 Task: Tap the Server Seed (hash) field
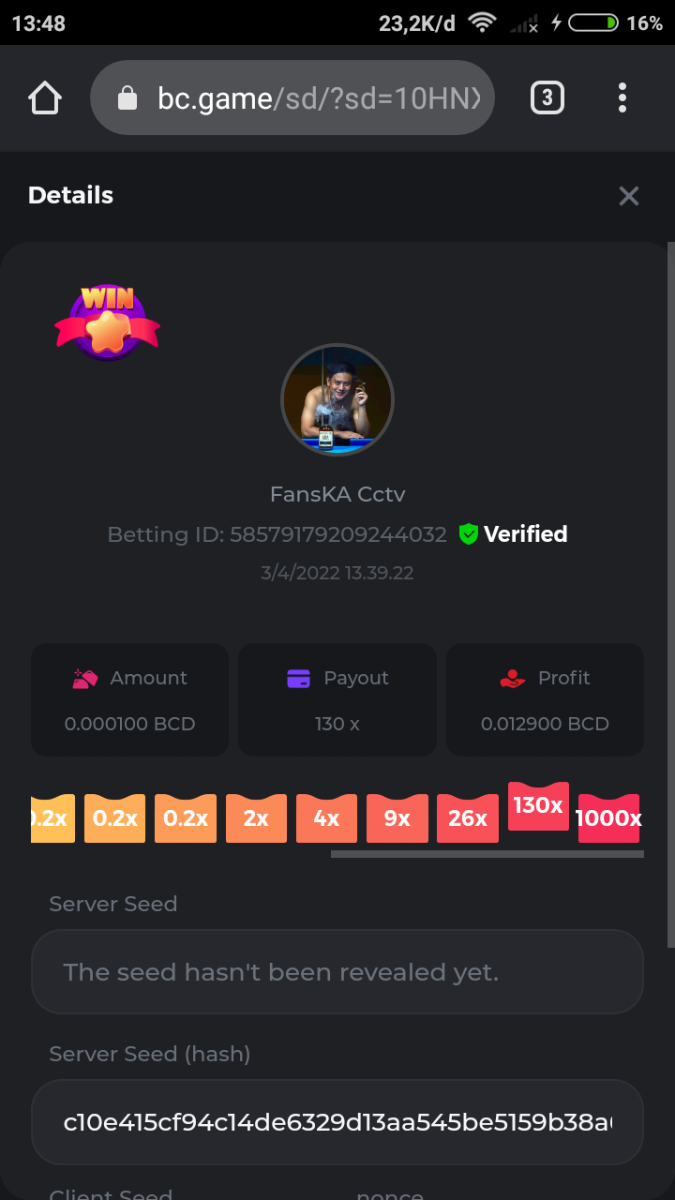337,1122
